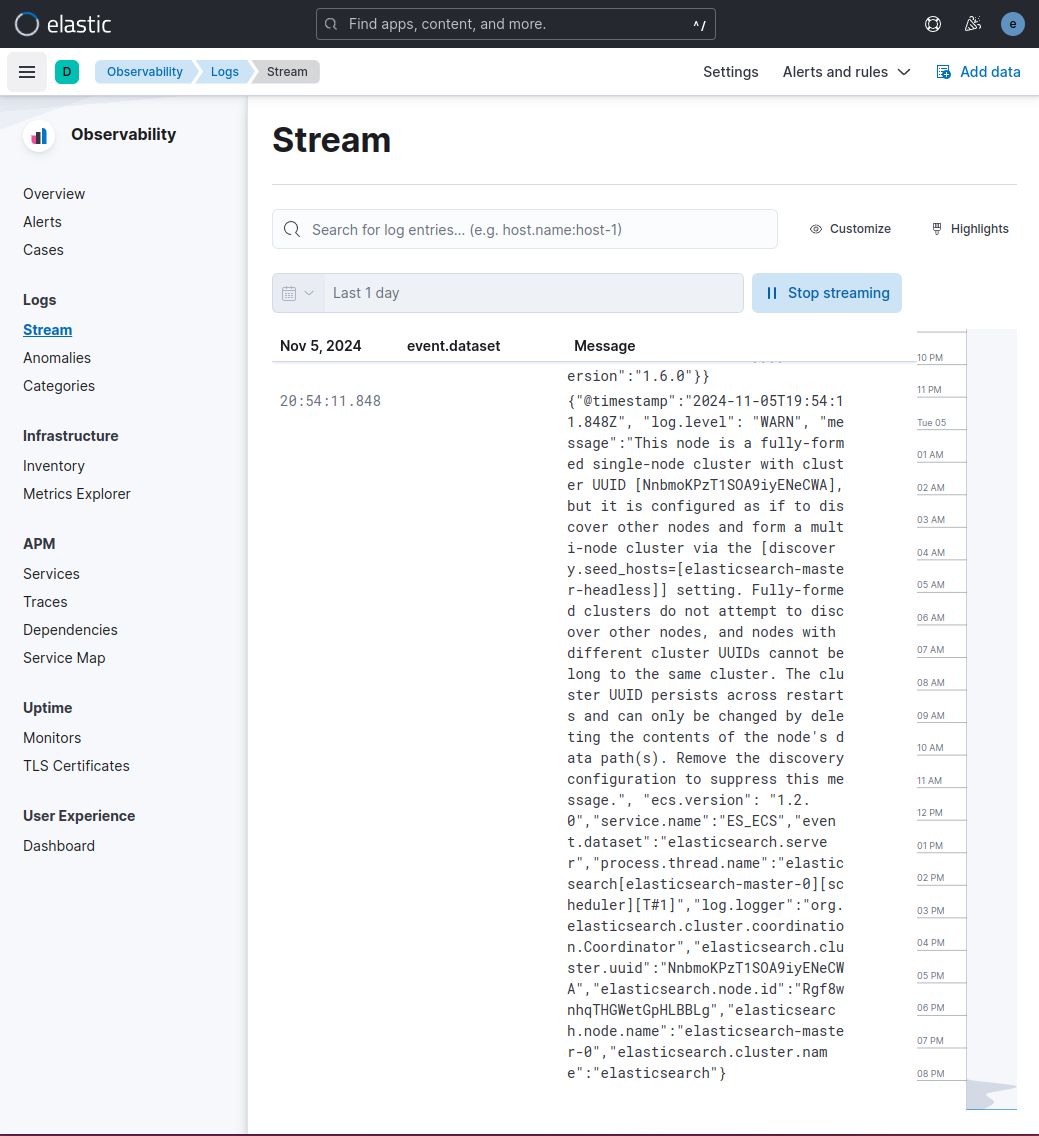This screenshot has height=1136, width=1039.
Task: Open the space selector 'D' badge
Action: pos(67,72)
